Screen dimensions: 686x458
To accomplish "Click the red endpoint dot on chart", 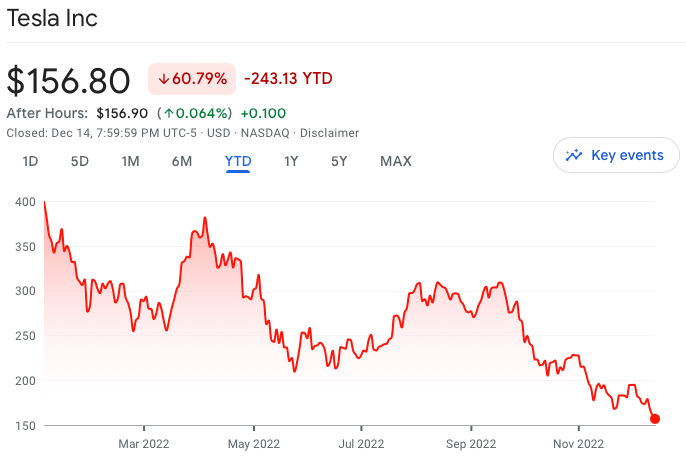I will 655,419.
